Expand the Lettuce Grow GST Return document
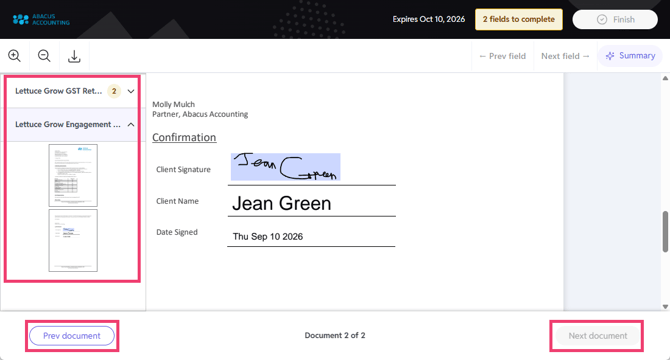The height and width of the screenshot is (360, 670). (131, 91)
